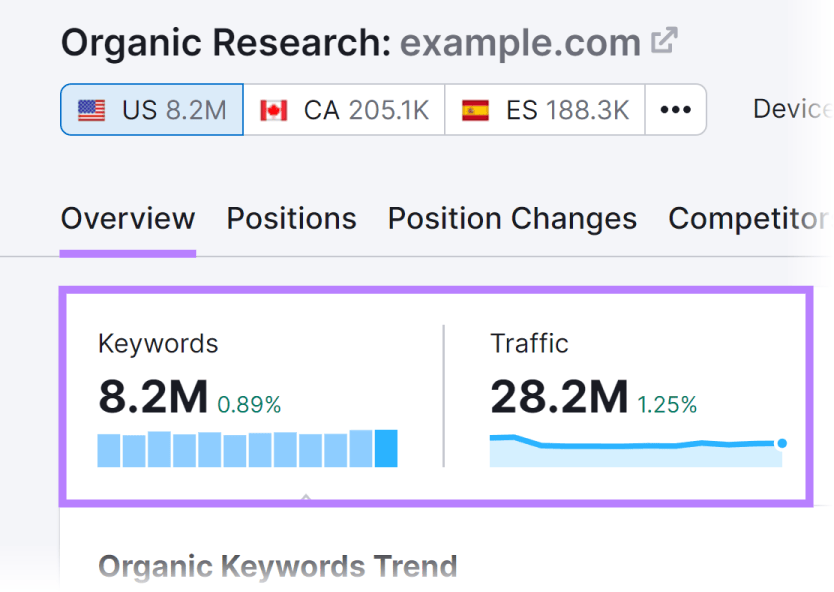Select the US 8.2M database filter

(151, 110)
